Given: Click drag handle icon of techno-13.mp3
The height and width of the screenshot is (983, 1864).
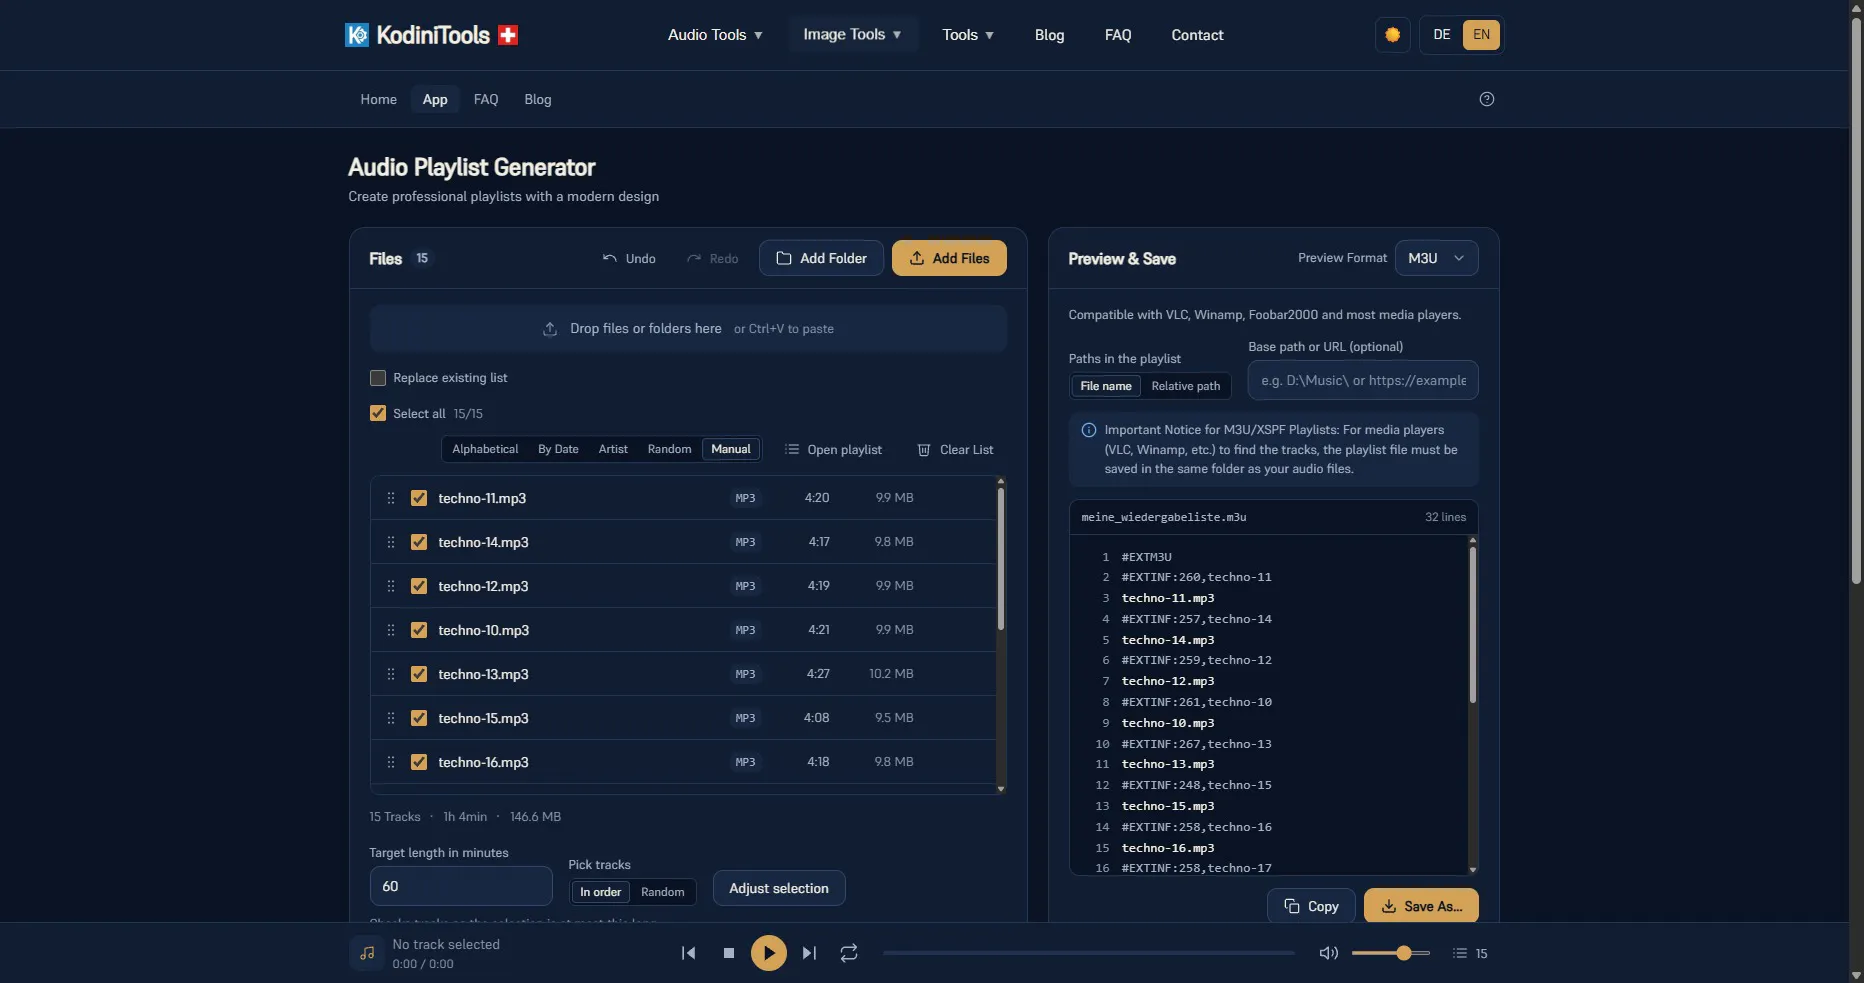Looking at the screenshot, I should (x=391, y=674).
